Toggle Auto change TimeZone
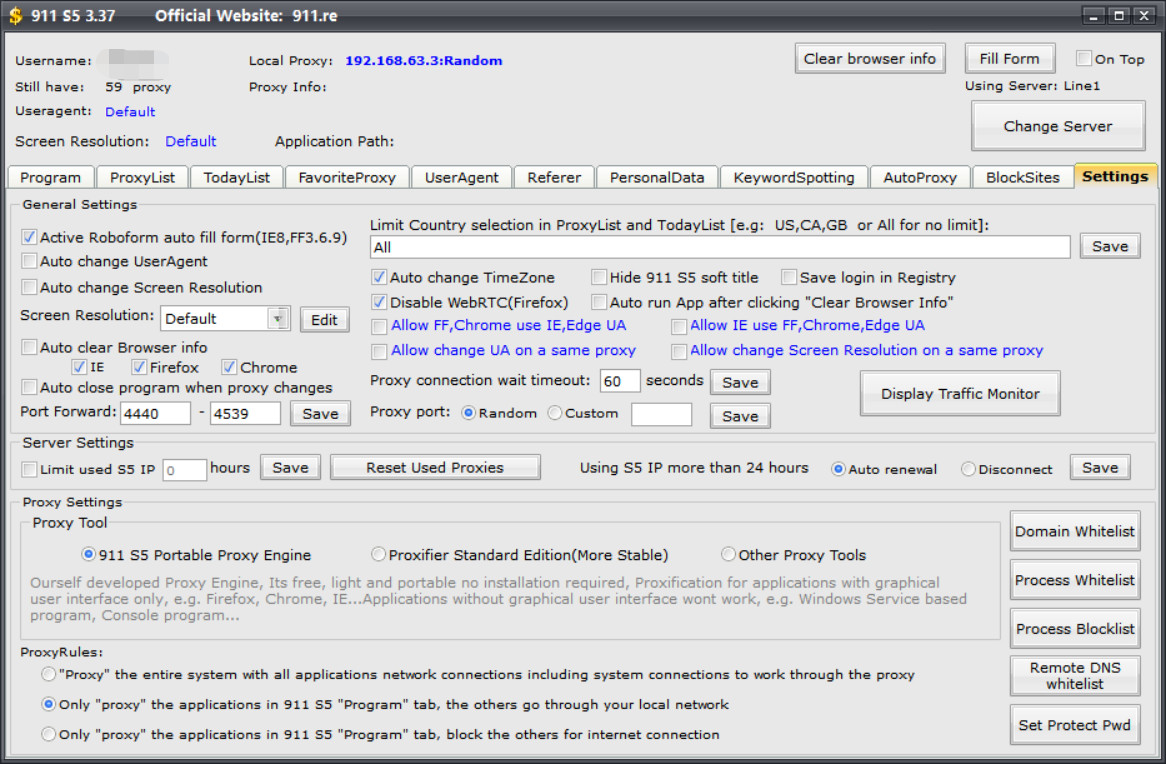This screenshot has height=764, width=1166. [379, 277]
